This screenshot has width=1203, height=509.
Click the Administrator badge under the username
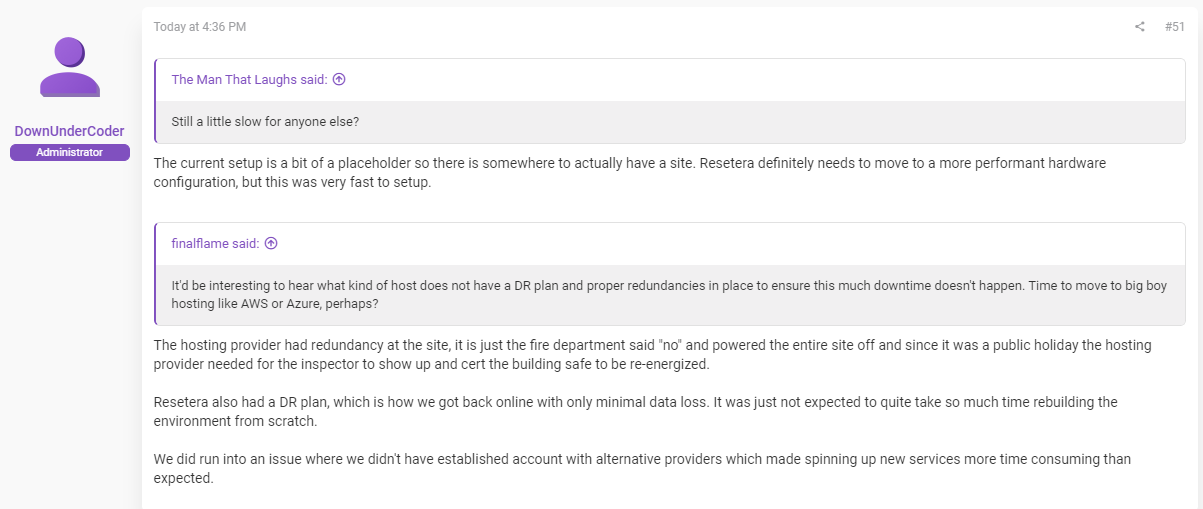[x=70, y=152]
